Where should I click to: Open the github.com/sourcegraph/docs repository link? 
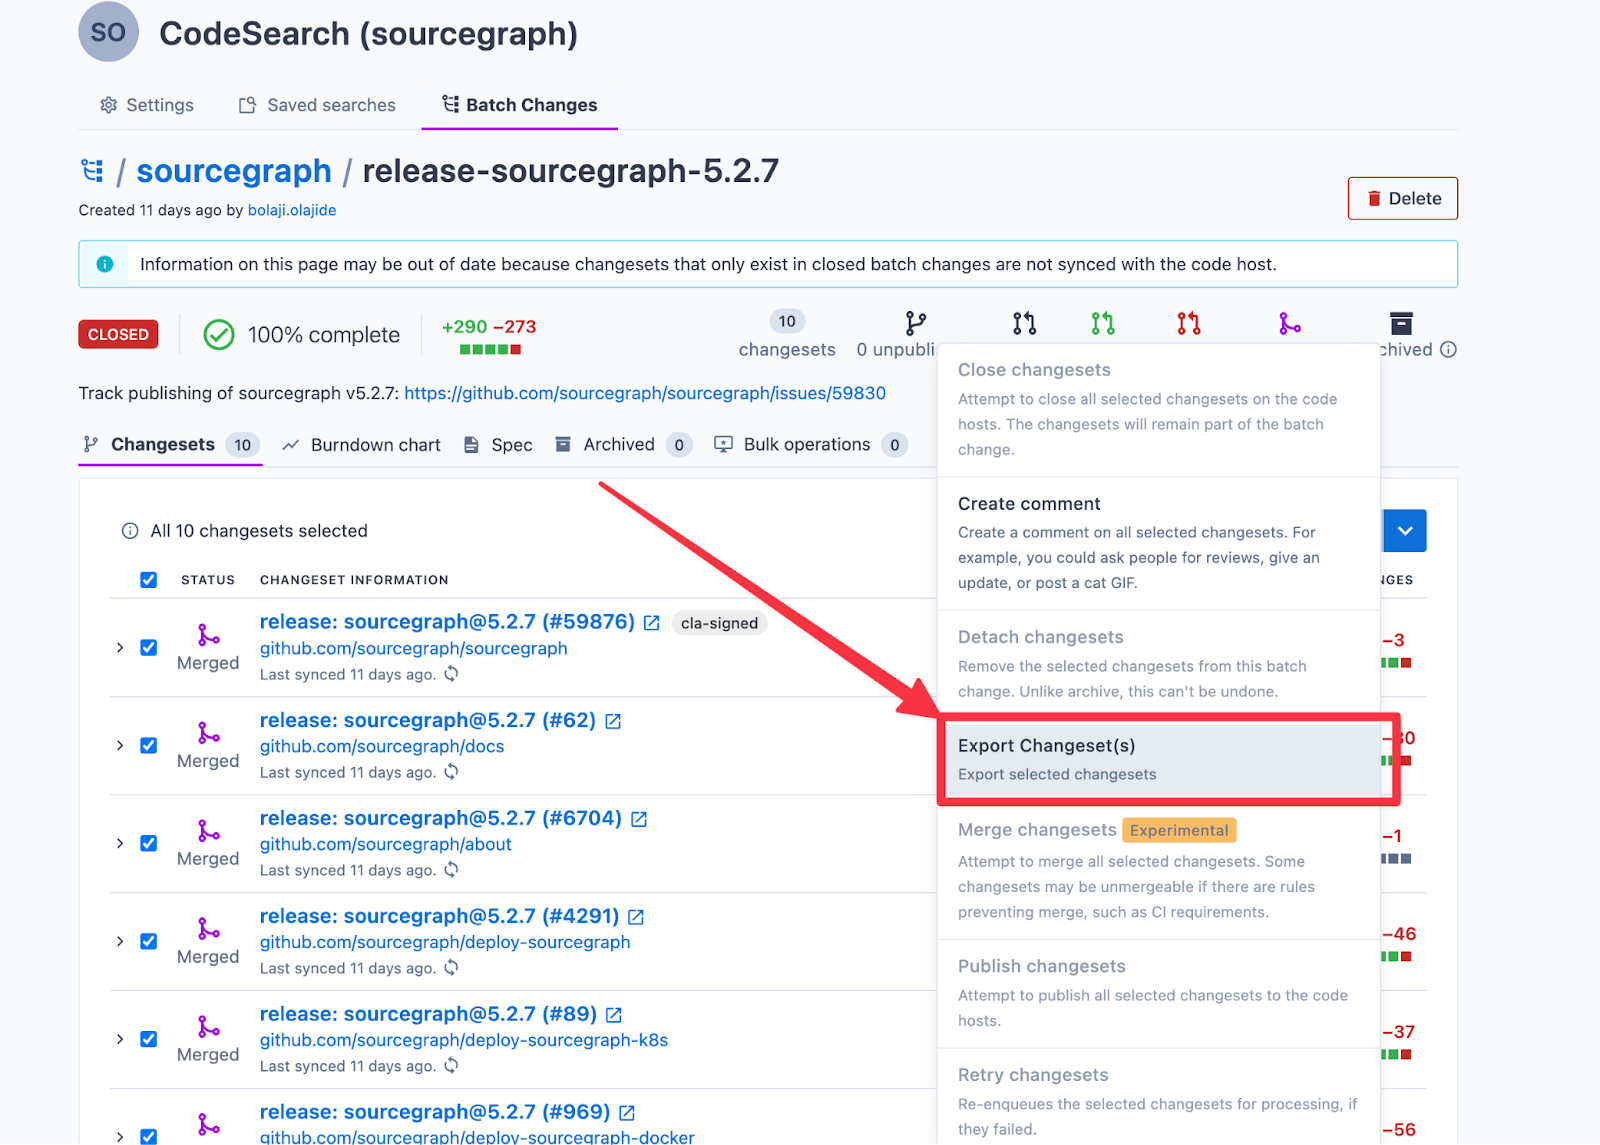[382, 746]
